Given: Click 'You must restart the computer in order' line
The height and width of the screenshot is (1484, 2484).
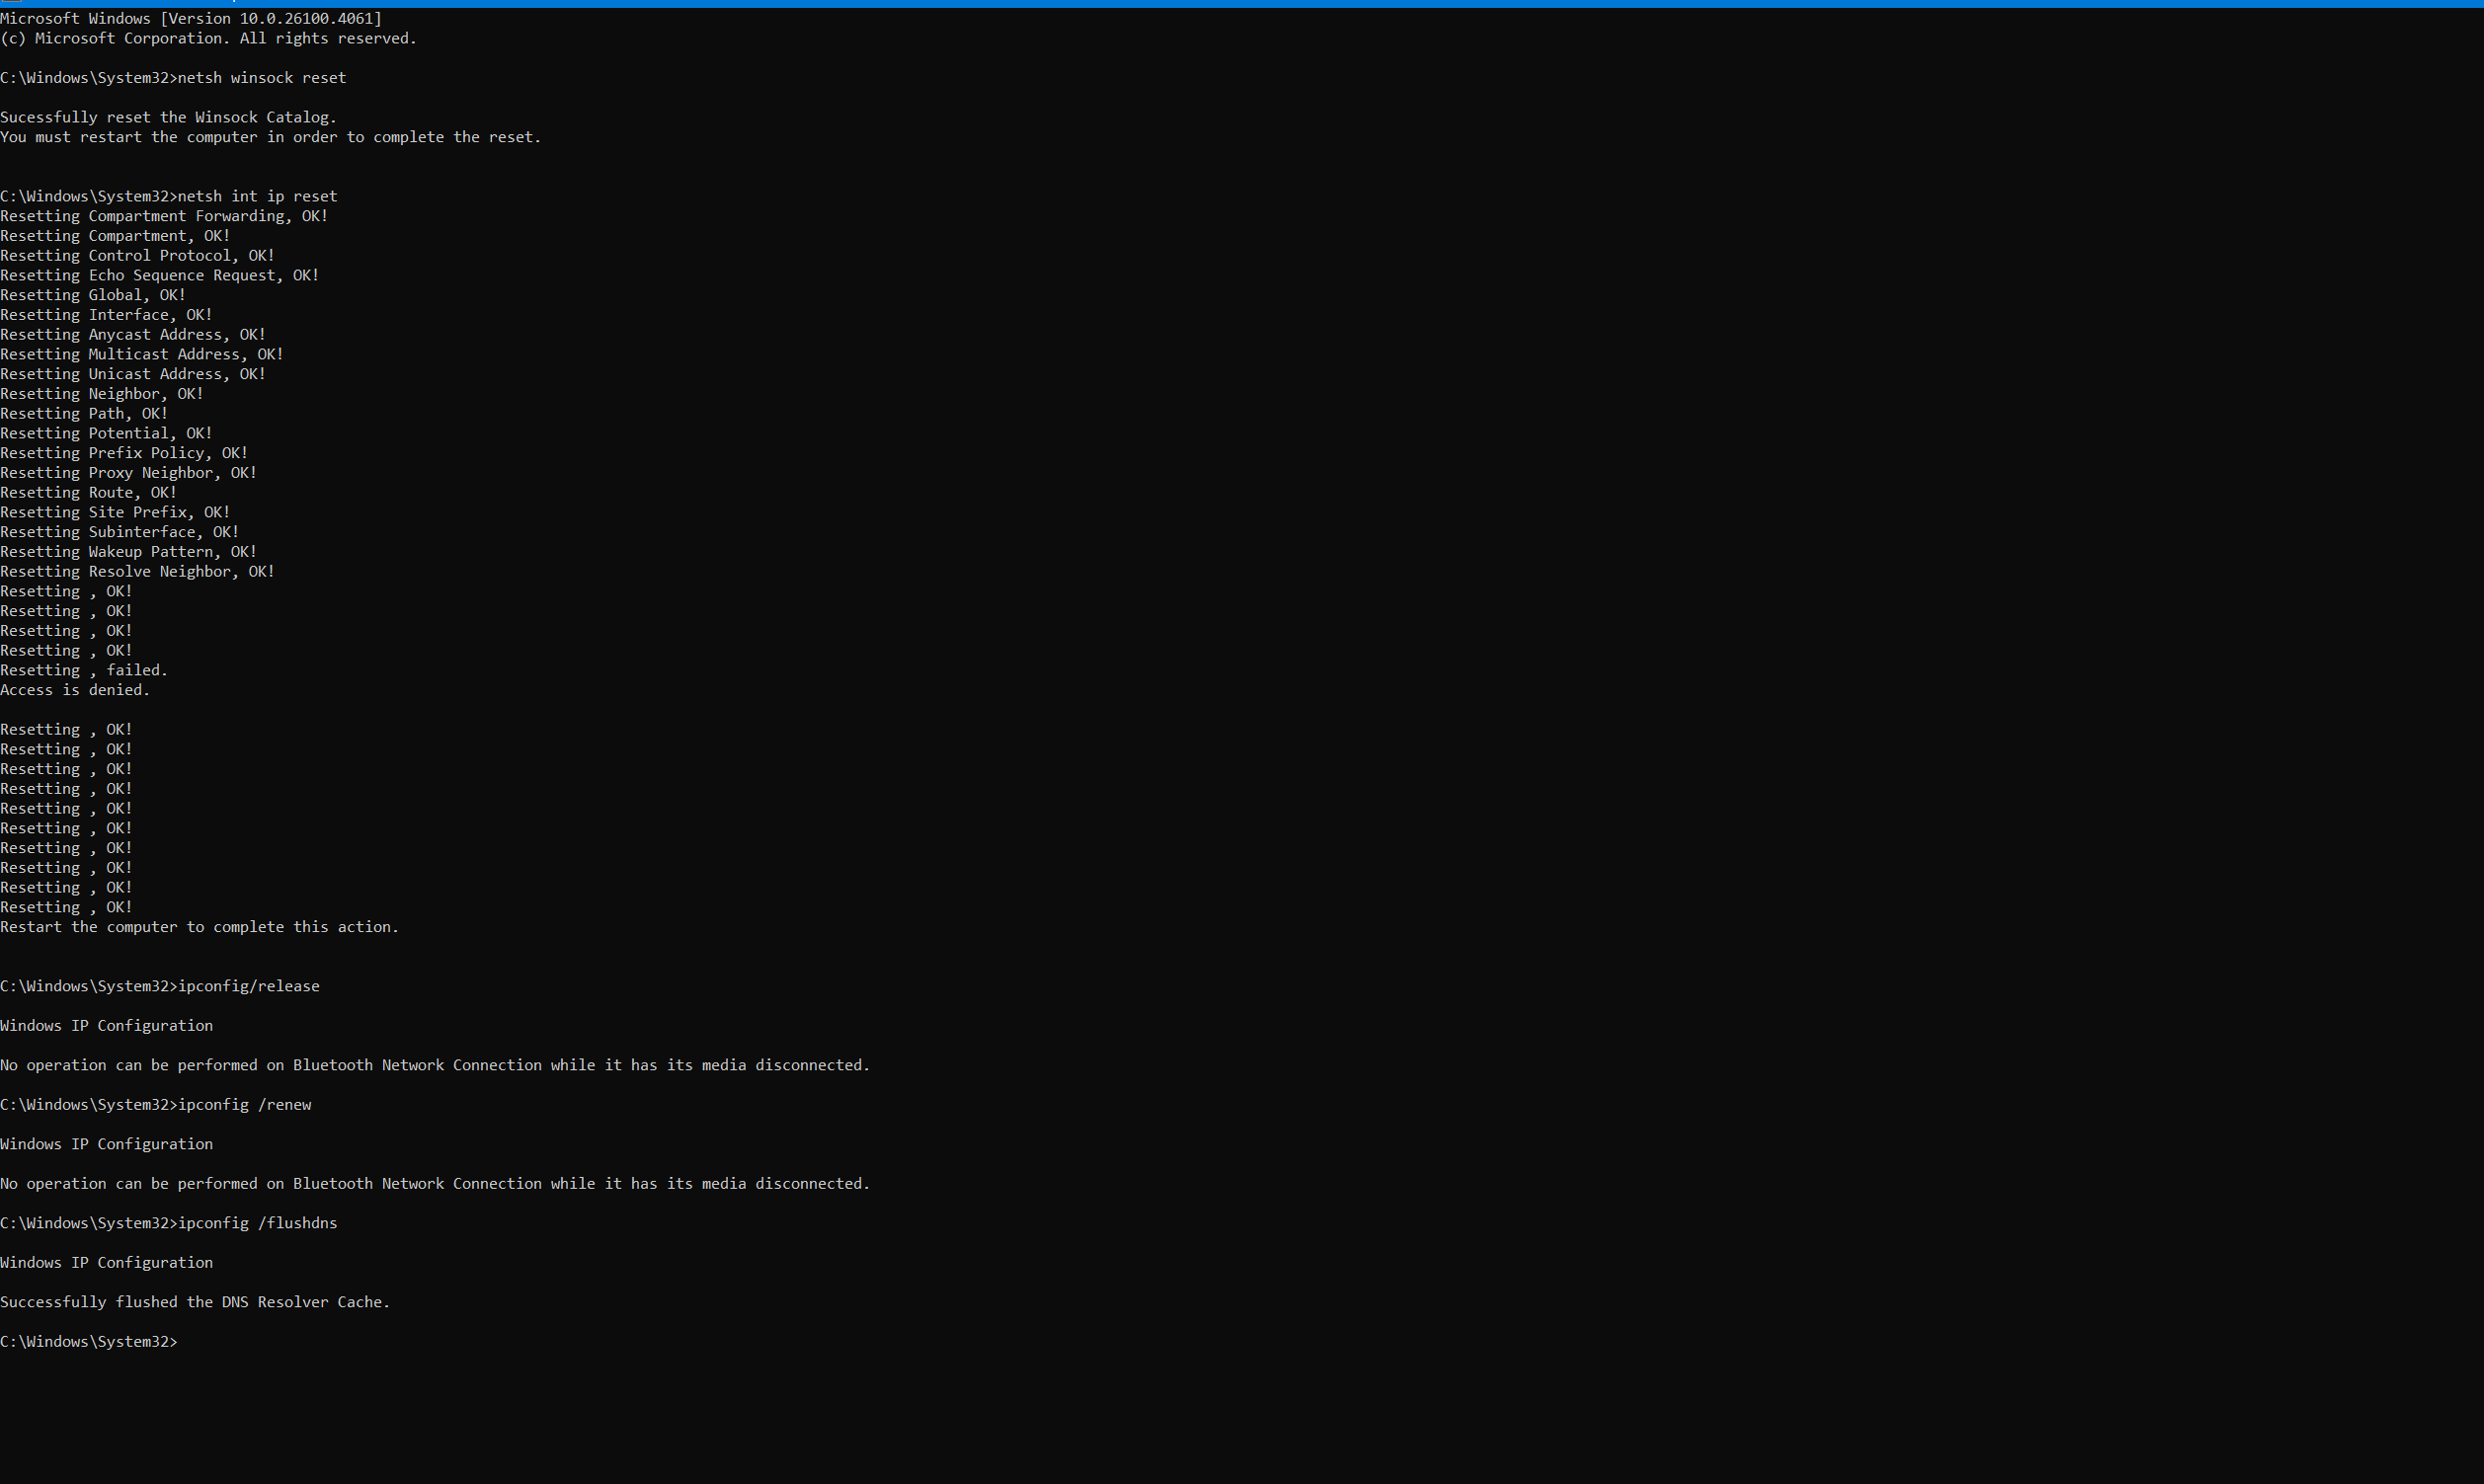Looking at the screenshot, I should [270, 137].
